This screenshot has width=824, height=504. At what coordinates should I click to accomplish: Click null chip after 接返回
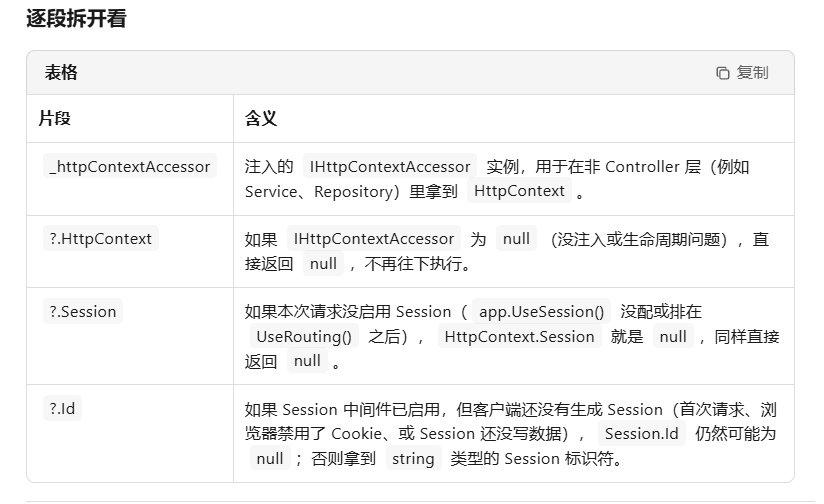pos(323,263)
